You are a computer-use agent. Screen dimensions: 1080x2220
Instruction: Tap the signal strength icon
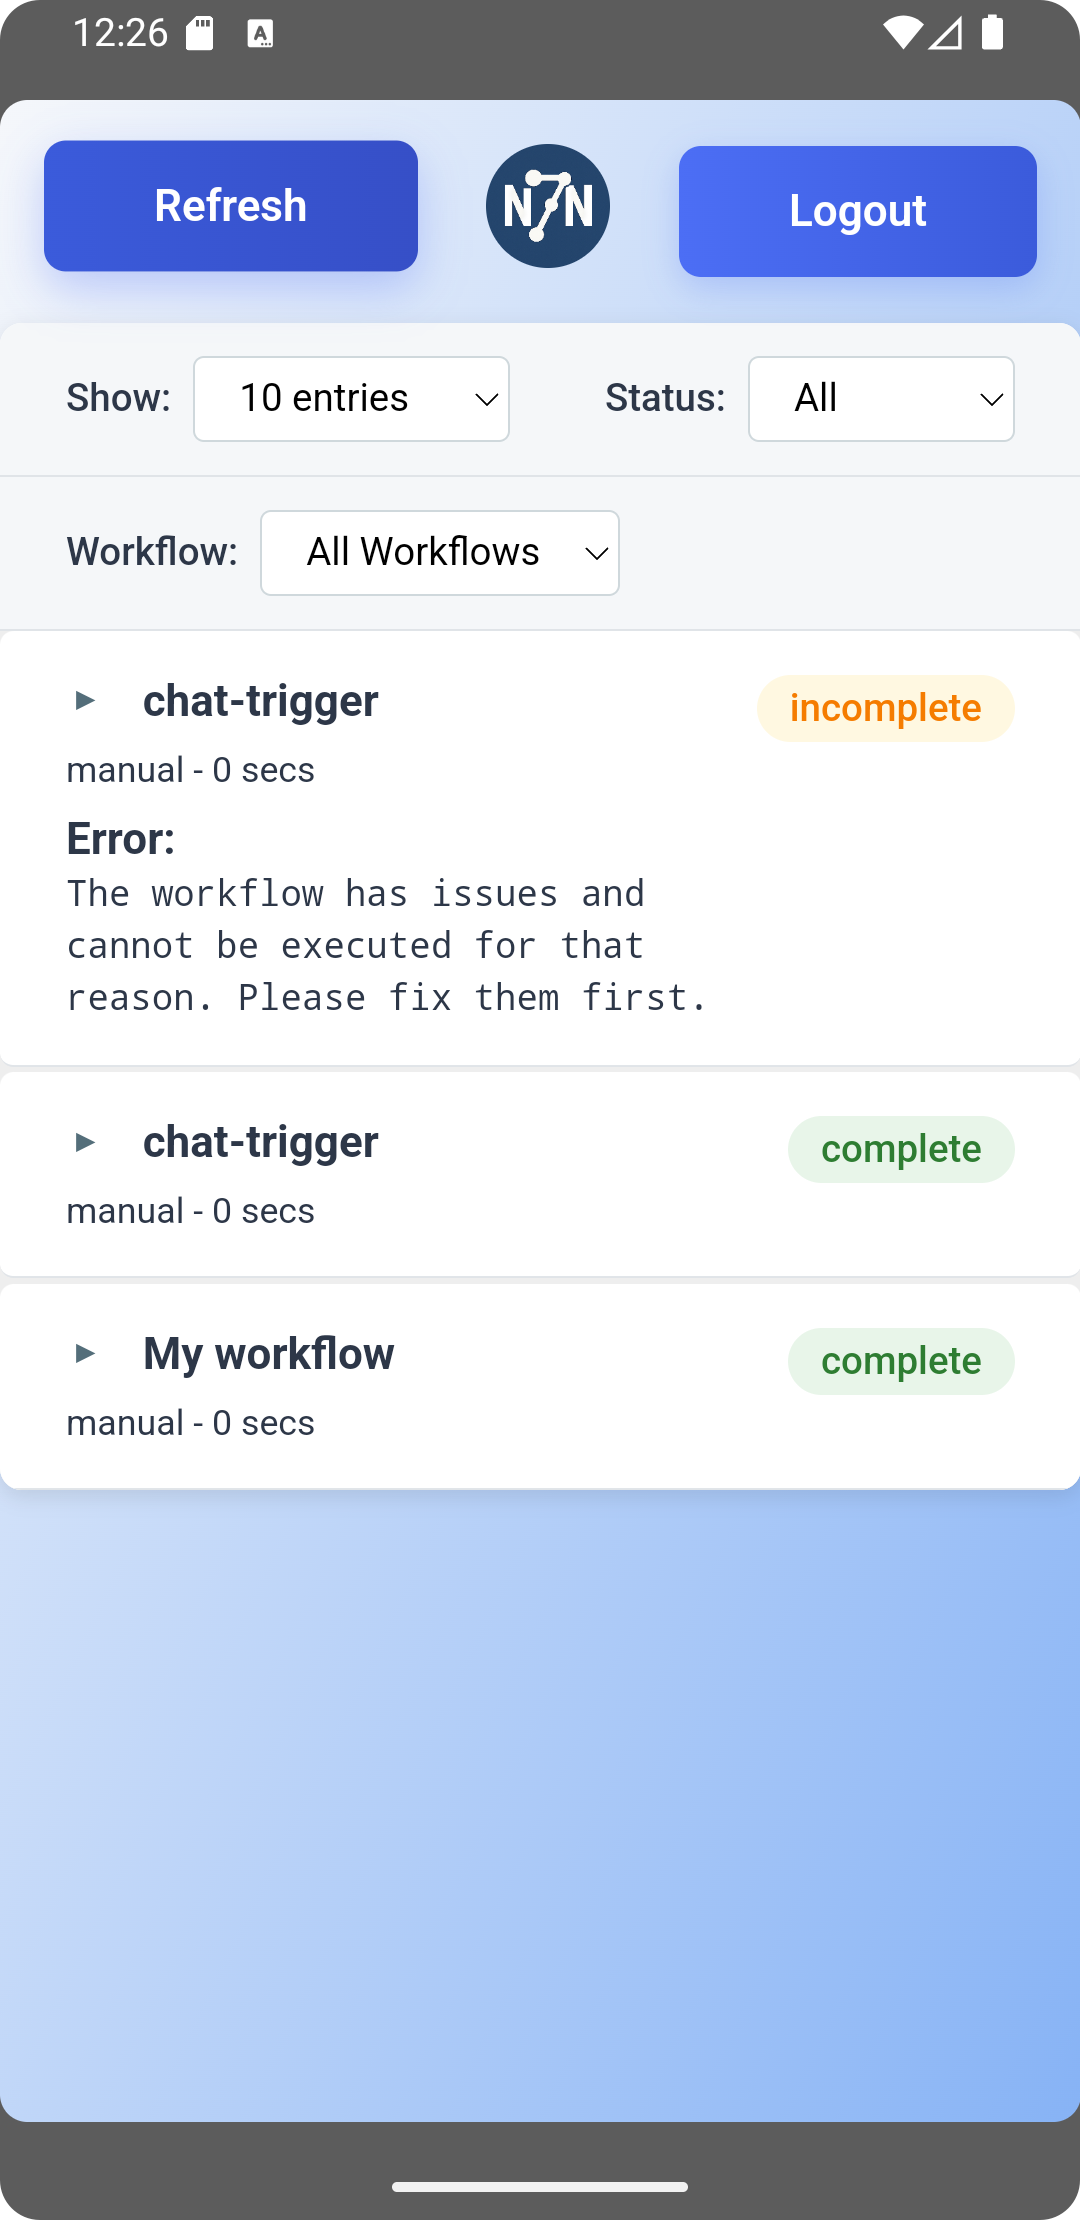pyautogui.click(x=946, y=35)
